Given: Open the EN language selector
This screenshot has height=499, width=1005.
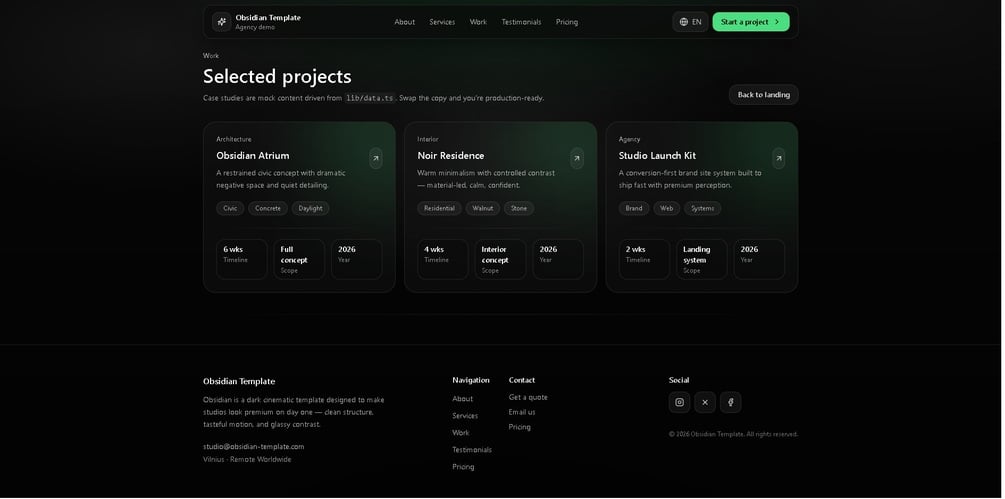Looking at the screenshot, I should pos(690,22).
